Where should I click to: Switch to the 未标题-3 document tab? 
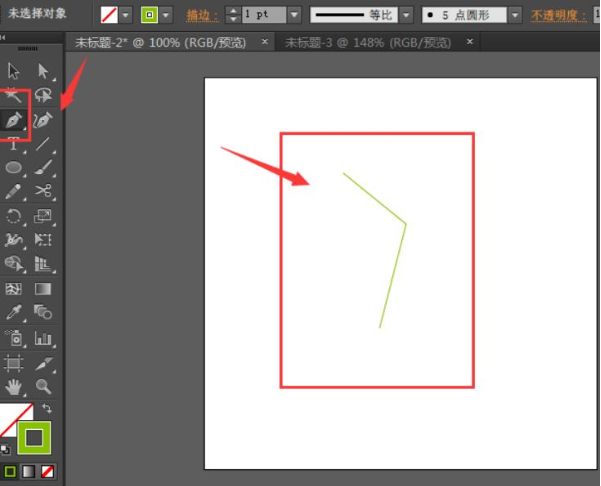[x=368, y=43]
